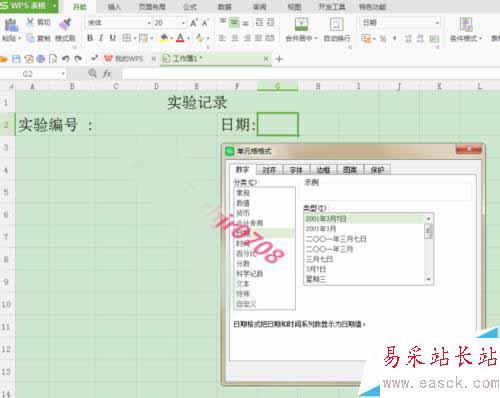This screenshot has height=398, width=500.
Task: Expand Merge and Center dropdown arrow
Action: click(x=316, y=38)
